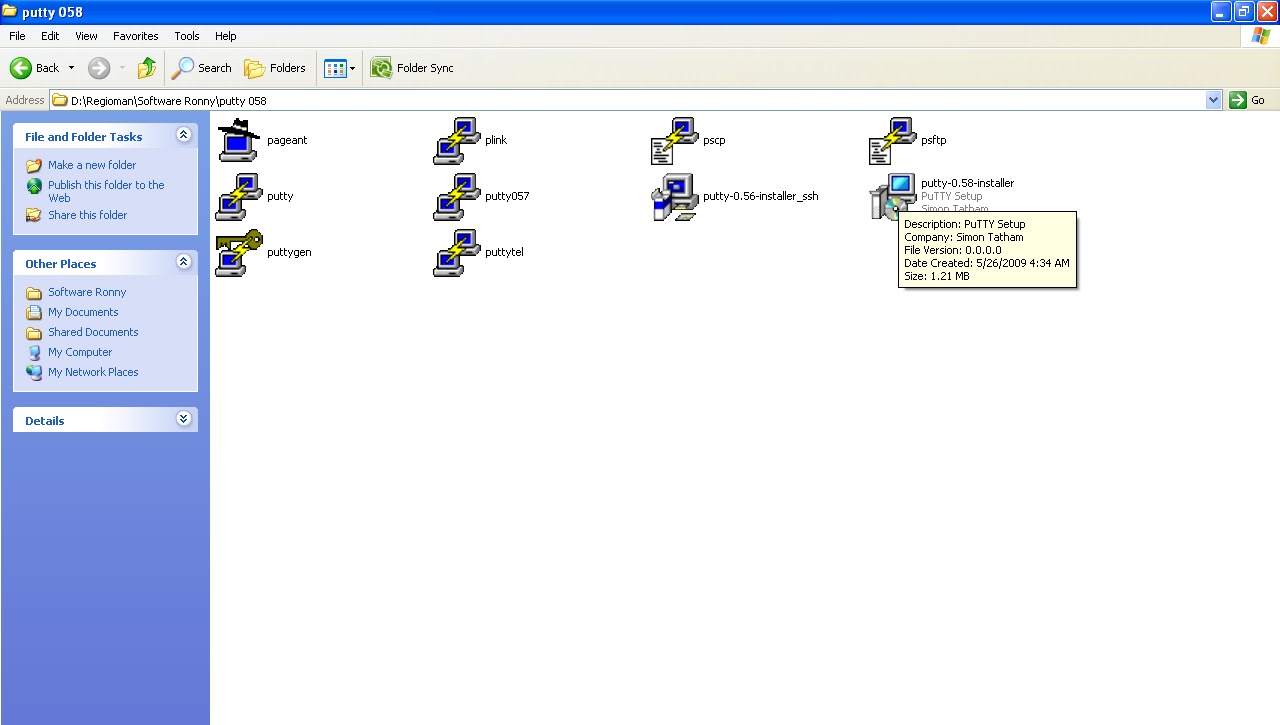Select the pscp file icon
This screenshot has width=1280, height=725.
(x=675, y=140)
